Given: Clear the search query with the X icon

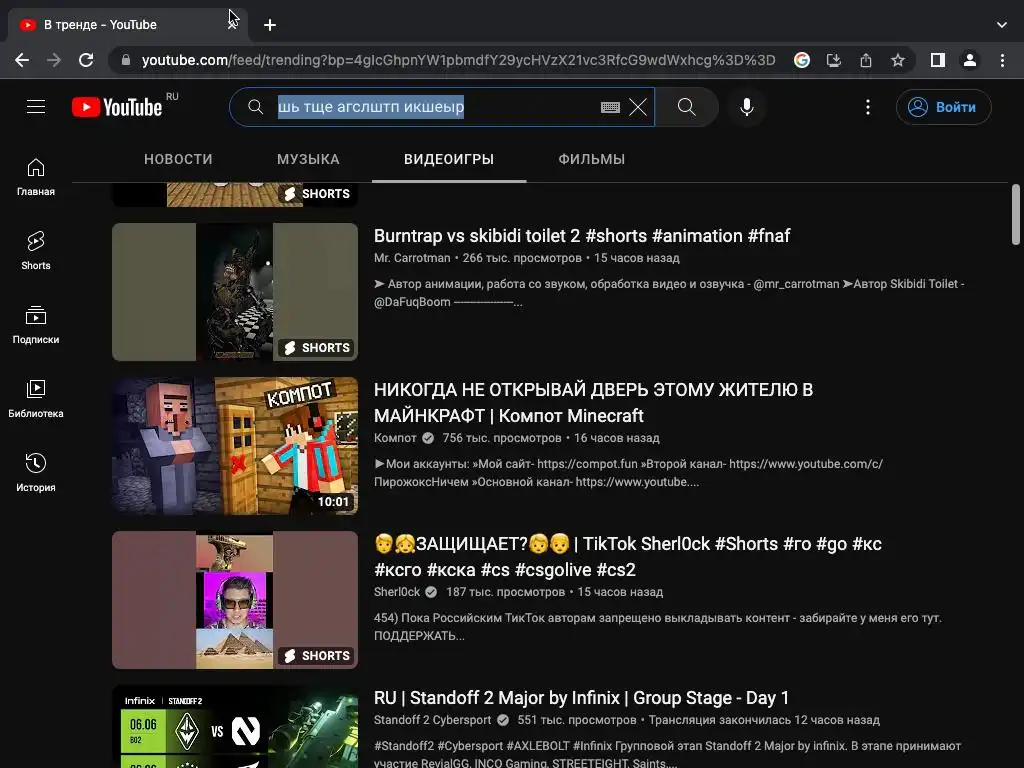Looking at the screenshot, I should click(638, 107).
